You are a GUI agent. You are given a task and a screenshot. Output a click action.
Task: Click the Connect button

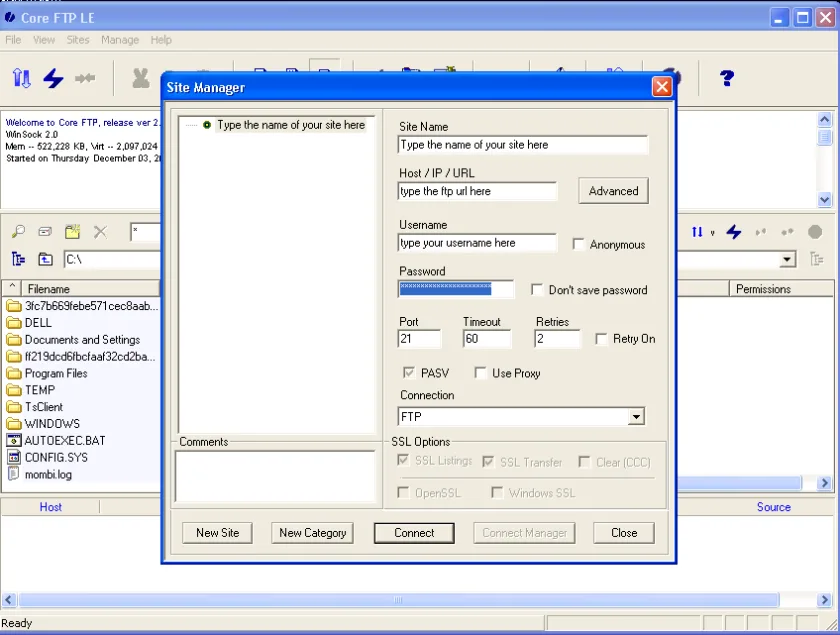(414, 533)
